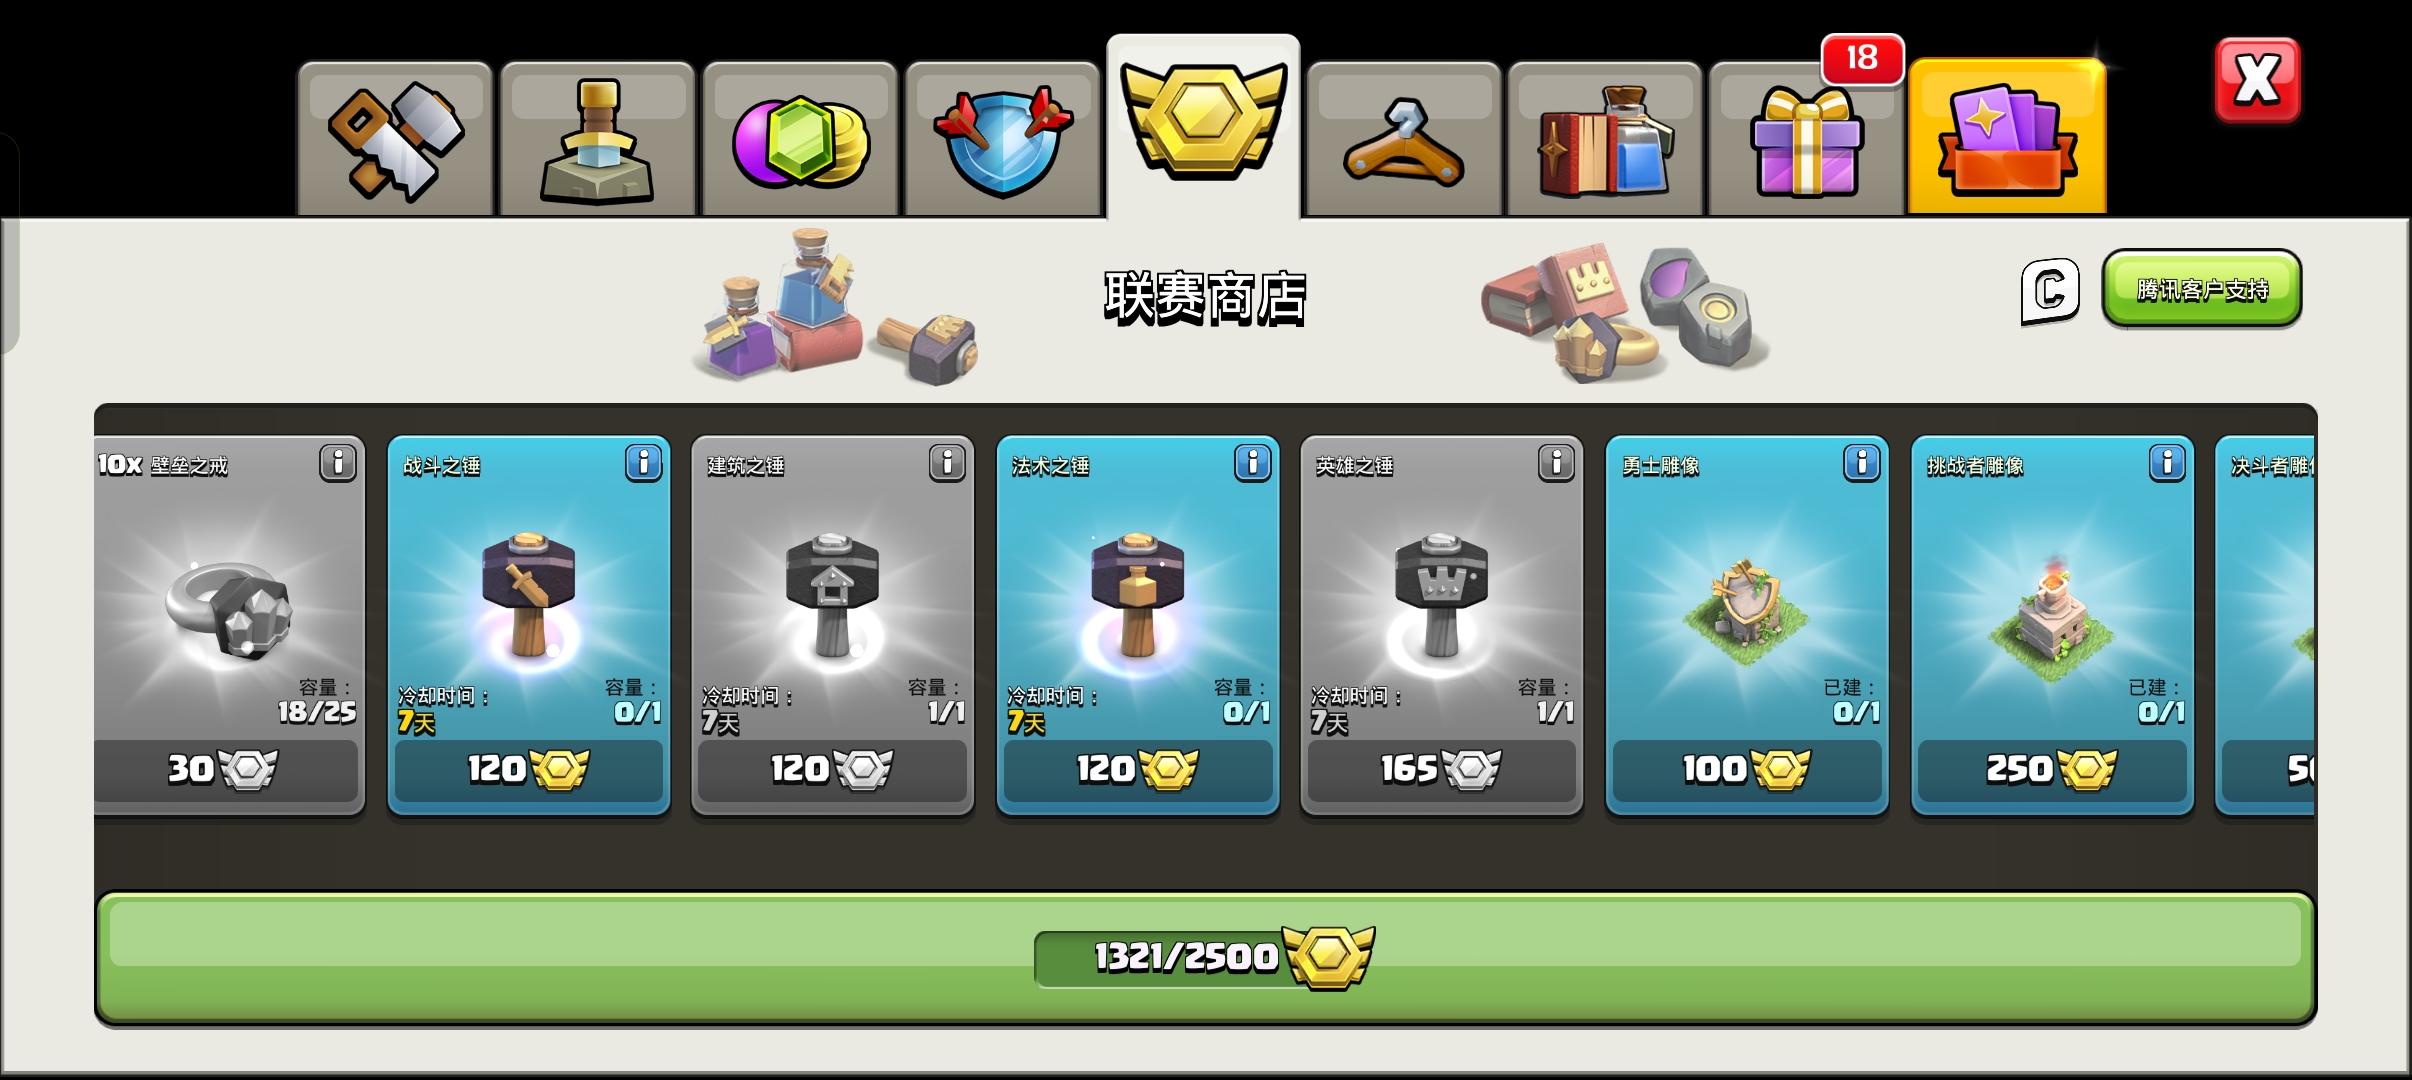View info for 法术之锤 item
The width and height of the screenshot is (2412, 1080).
coord(1252,463)
